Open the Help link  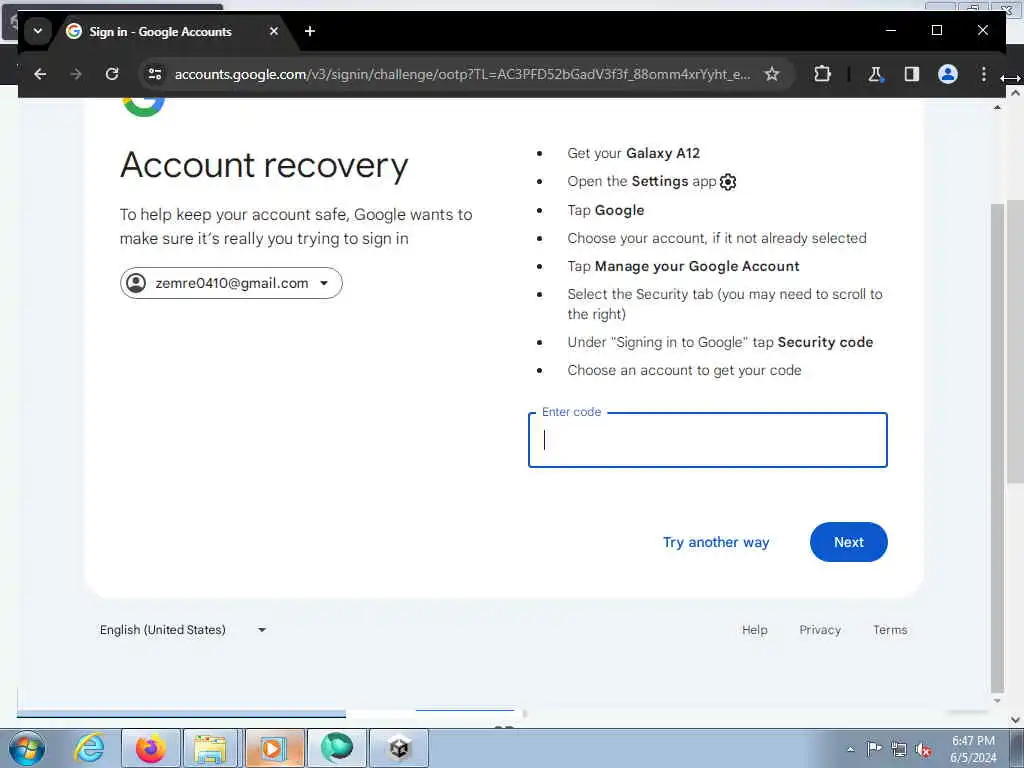click(x=754, y=630)
